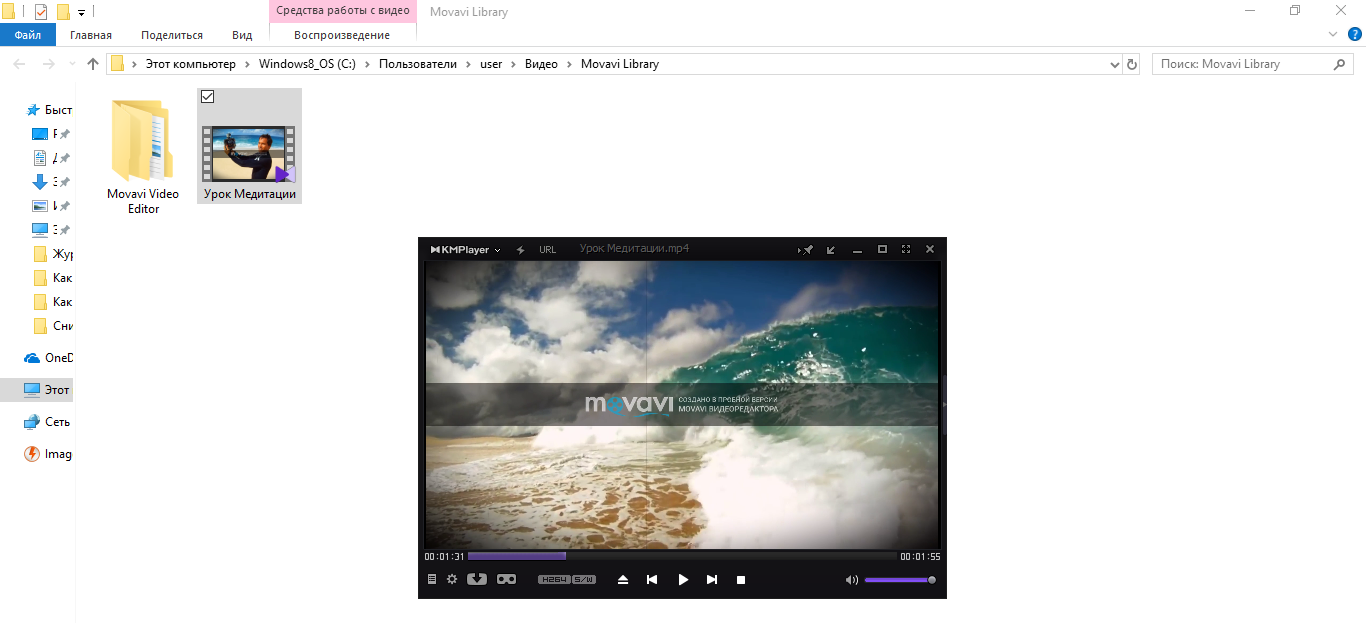Click the URL button in KMPlayer

[x=548, y=250]
